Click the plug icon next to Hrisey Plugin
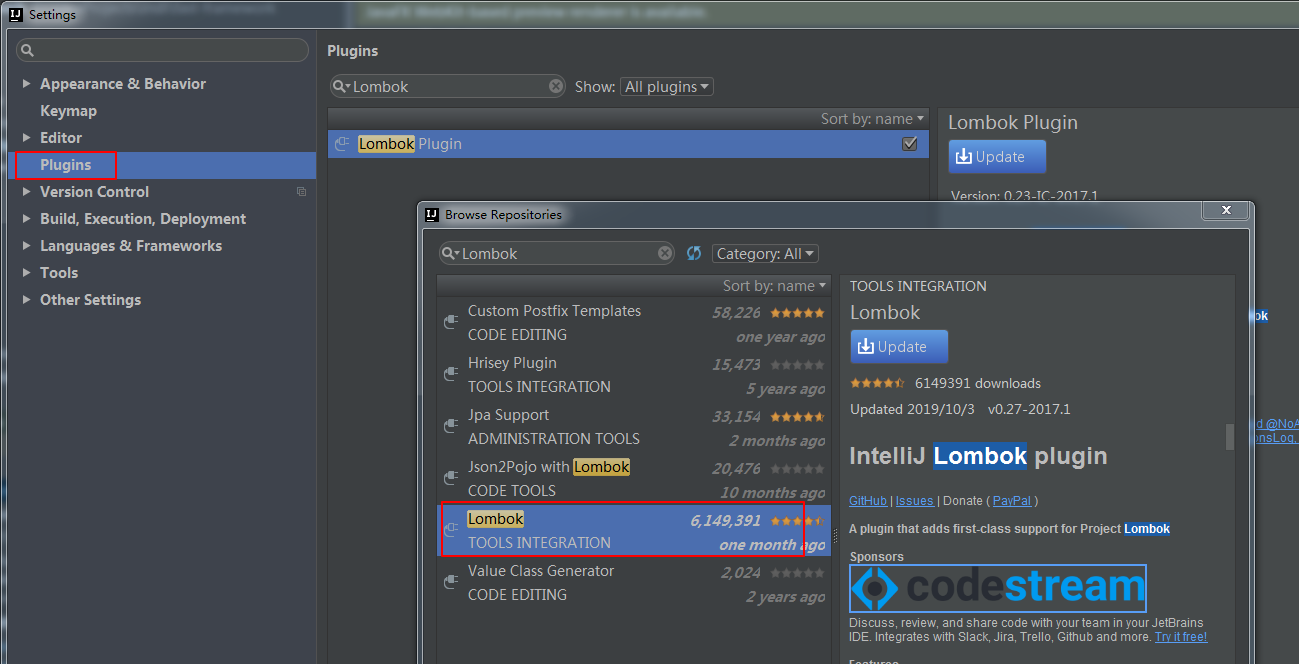Image resolution: width=1299 pixels, height=664 pixels. coord(451,374)
